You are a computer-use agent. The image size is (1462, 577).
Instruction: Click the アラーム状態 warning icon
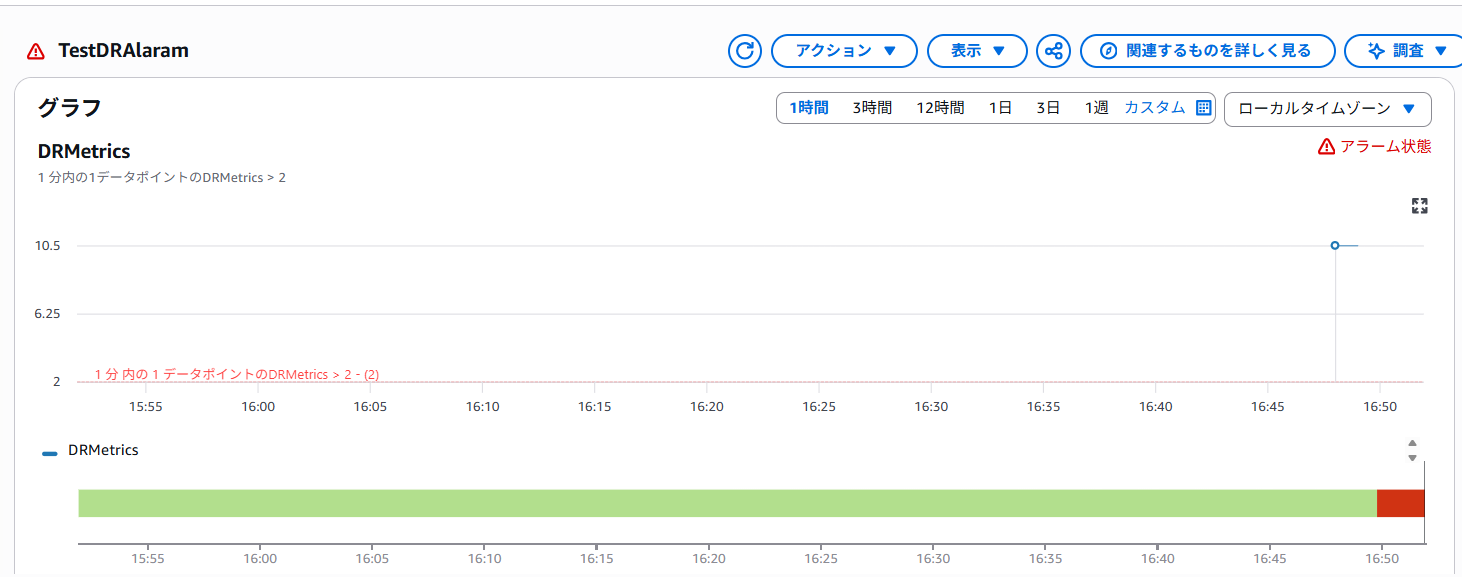click(x=1327, y=147)
